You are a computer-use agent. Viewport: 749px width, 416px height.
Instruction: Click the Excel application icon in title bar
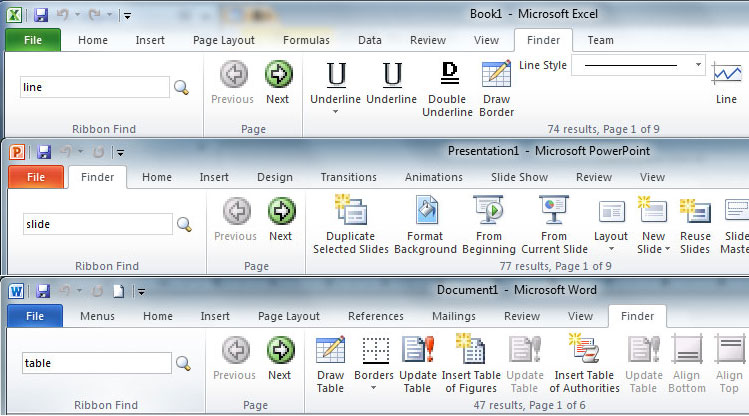coord(14,15)
